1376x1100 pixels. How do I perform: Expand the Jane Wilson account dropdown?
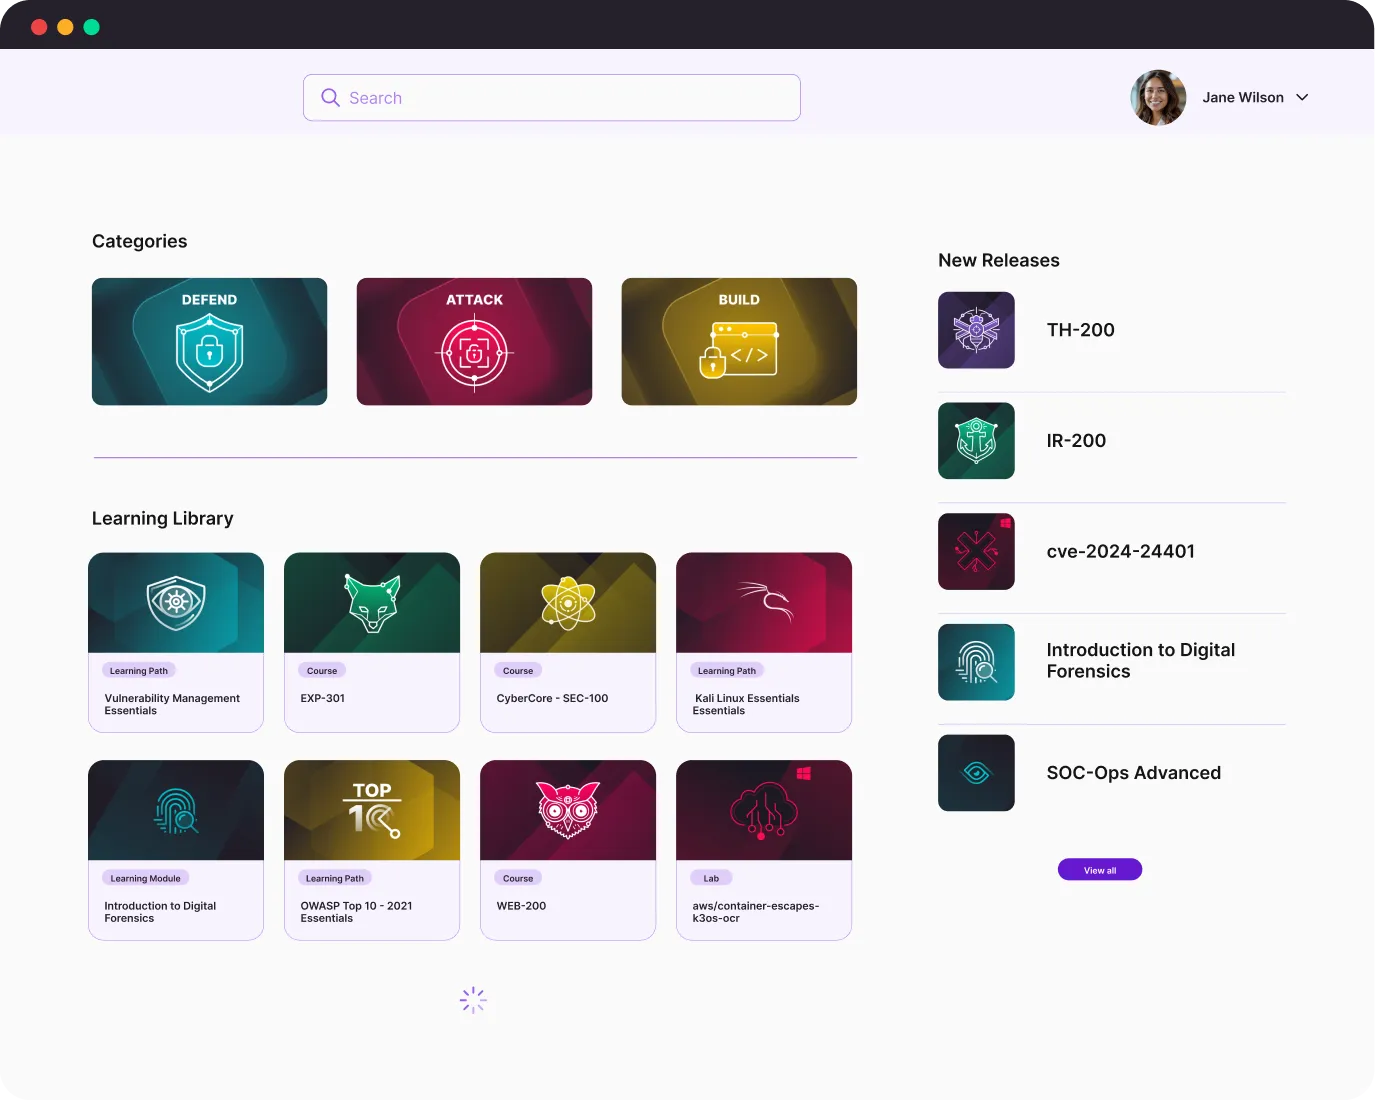[x=1302, y=98]
